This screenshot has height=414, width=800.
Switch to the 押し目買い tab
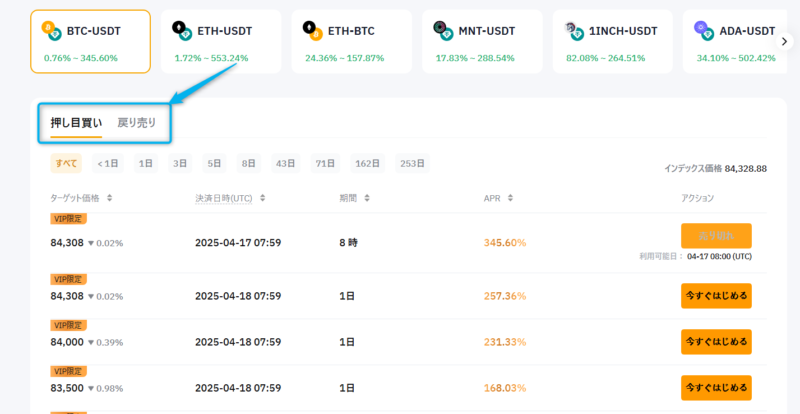tap(76, 123)
